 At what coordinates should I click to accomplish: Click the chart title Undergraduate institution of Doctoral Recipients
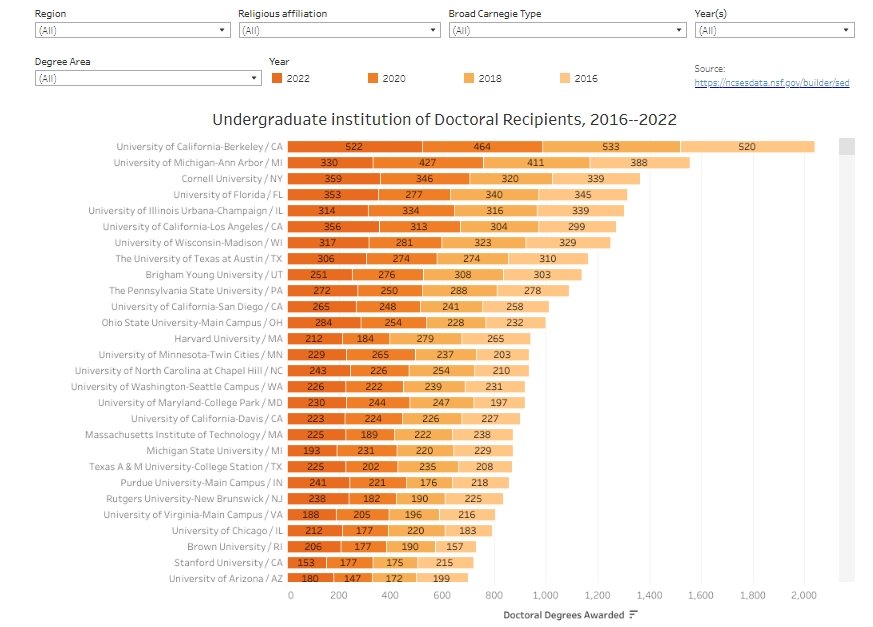coord(444,119)
